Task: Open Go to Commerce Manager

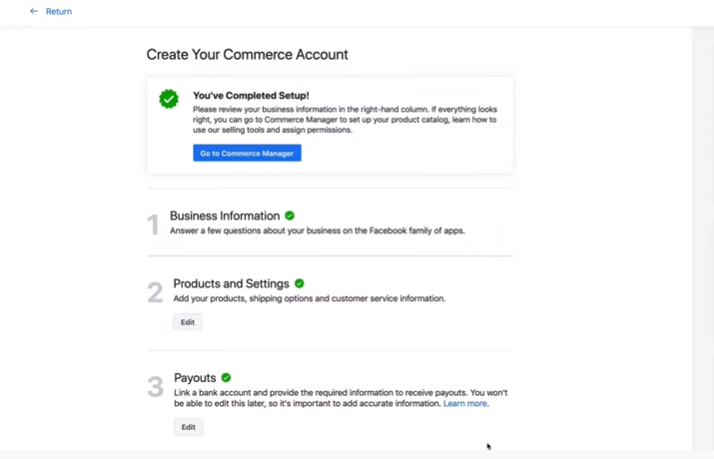Action: [247, 153]
